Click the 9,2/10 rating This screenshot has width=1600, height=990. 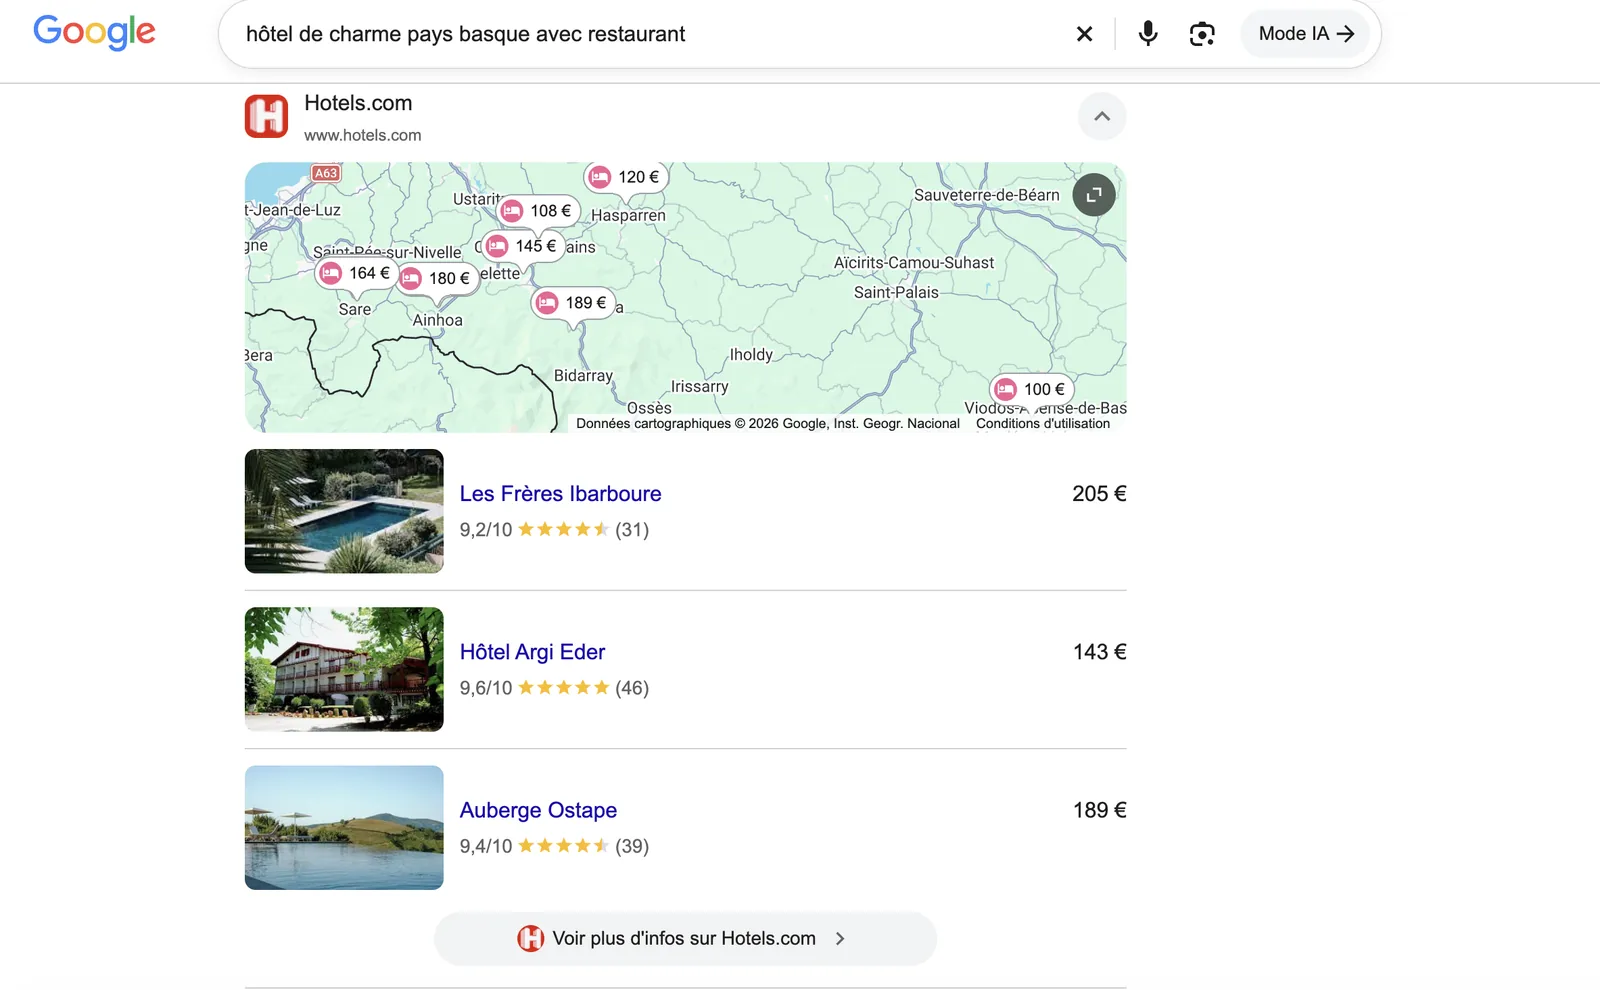pyautogui.click(x=486, y=530)
